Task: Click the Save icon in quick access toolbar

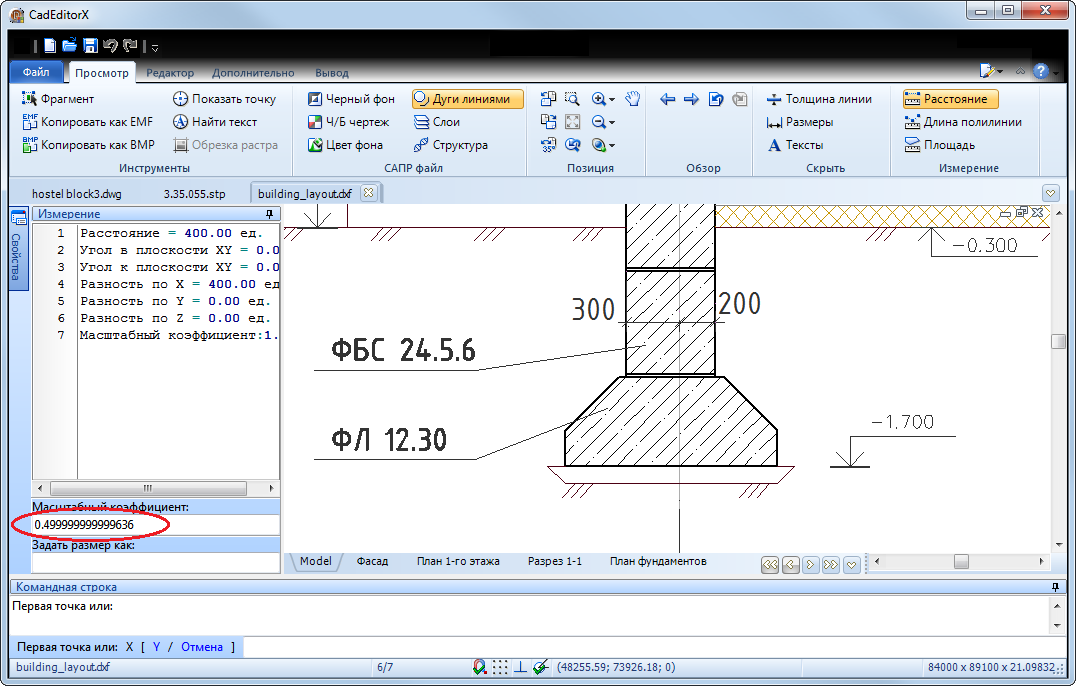Action: coord(90,45)
